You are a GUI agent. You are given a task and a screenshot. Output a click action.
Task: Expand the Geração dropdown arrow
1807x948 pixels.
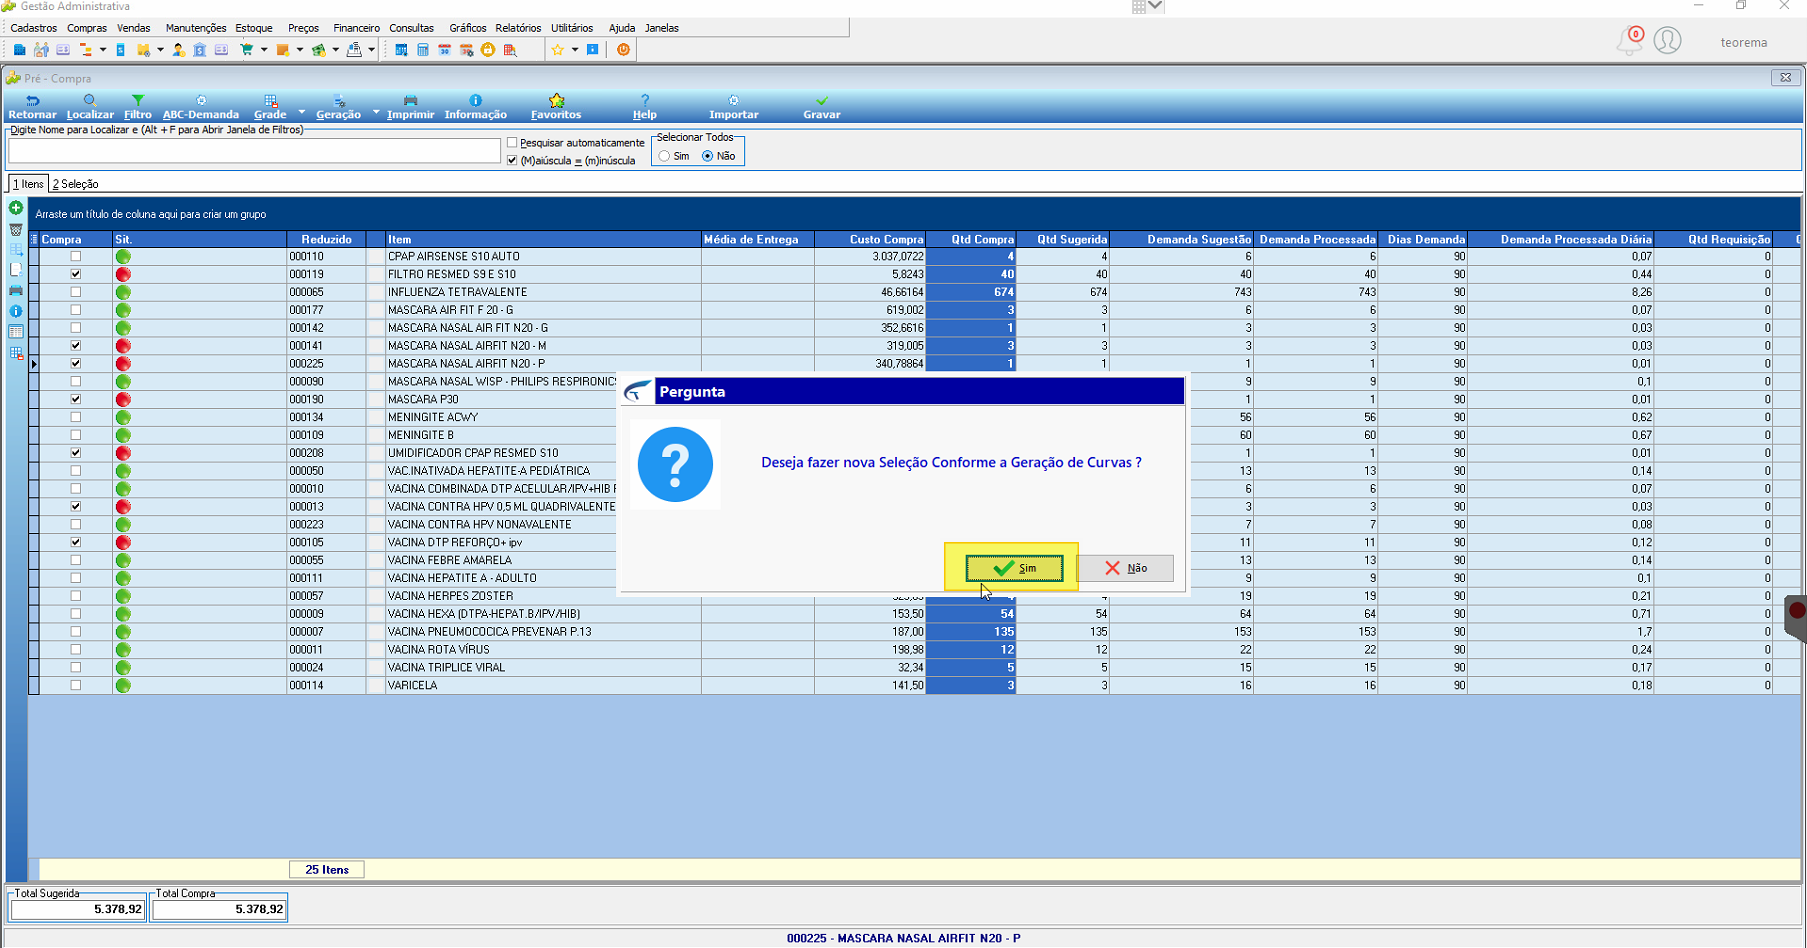tap(376, 112)
